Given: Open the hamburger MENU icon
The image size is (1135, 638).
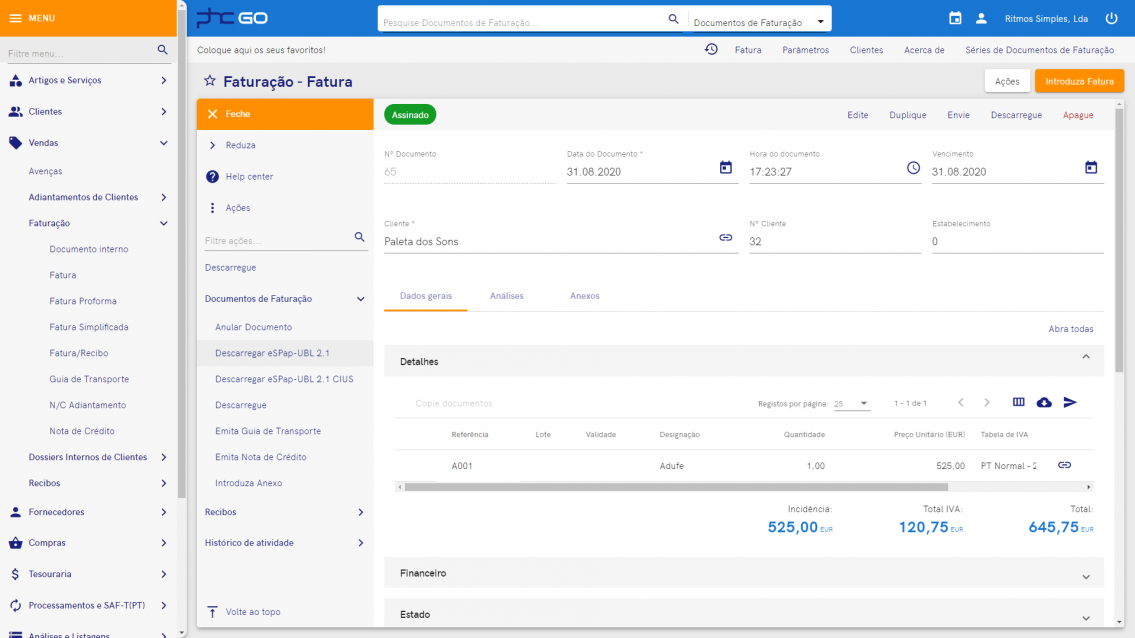Looking at the screenshot, I should coord(15,18).
